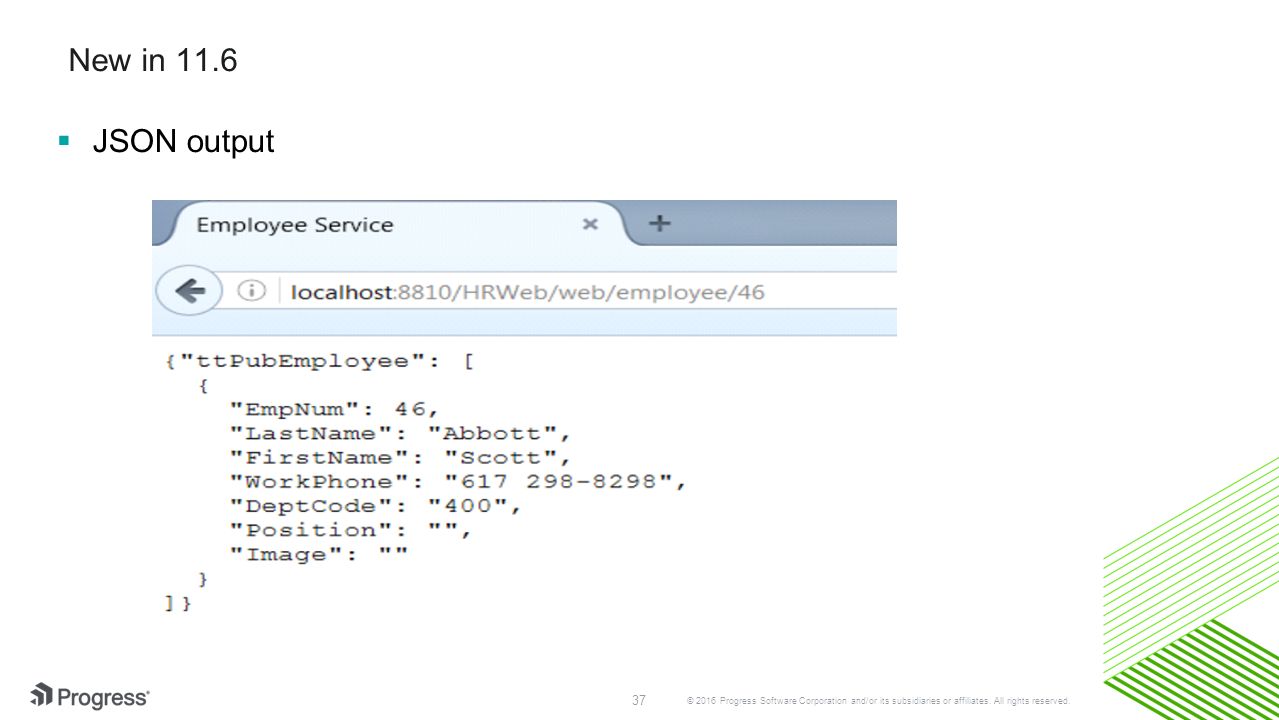The width and height of the screenshot is (1279, 720).
Task: Click the Progress Software copyright notice
Action: [x=878, y=701]
